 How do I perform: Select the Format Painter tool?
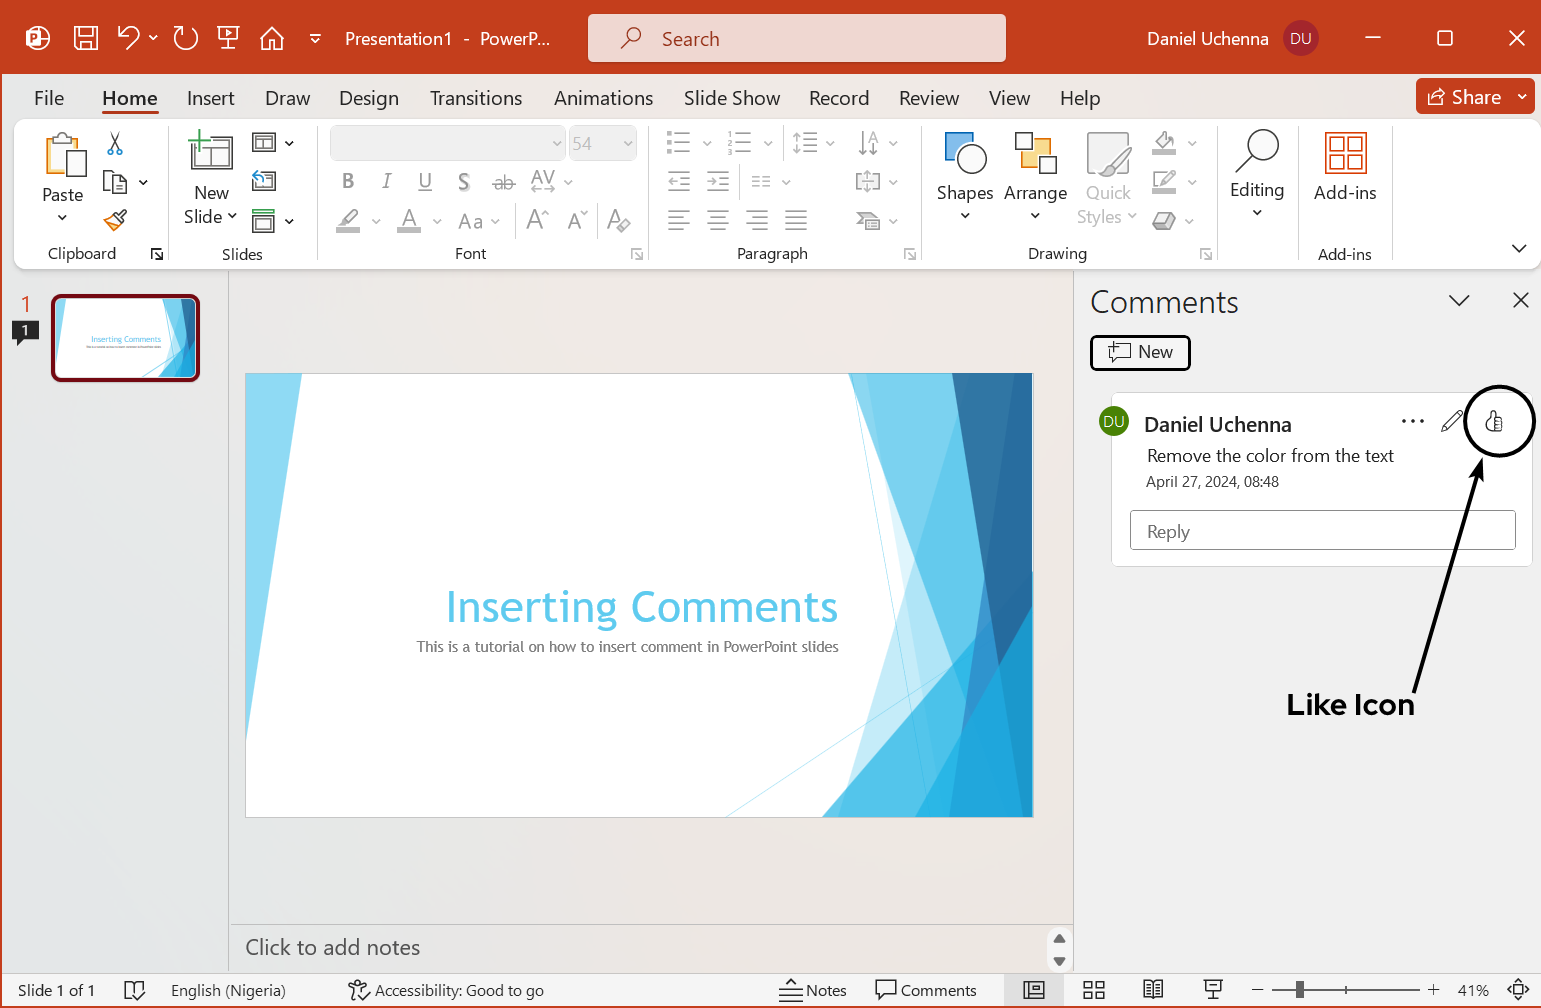pos(114,219)
